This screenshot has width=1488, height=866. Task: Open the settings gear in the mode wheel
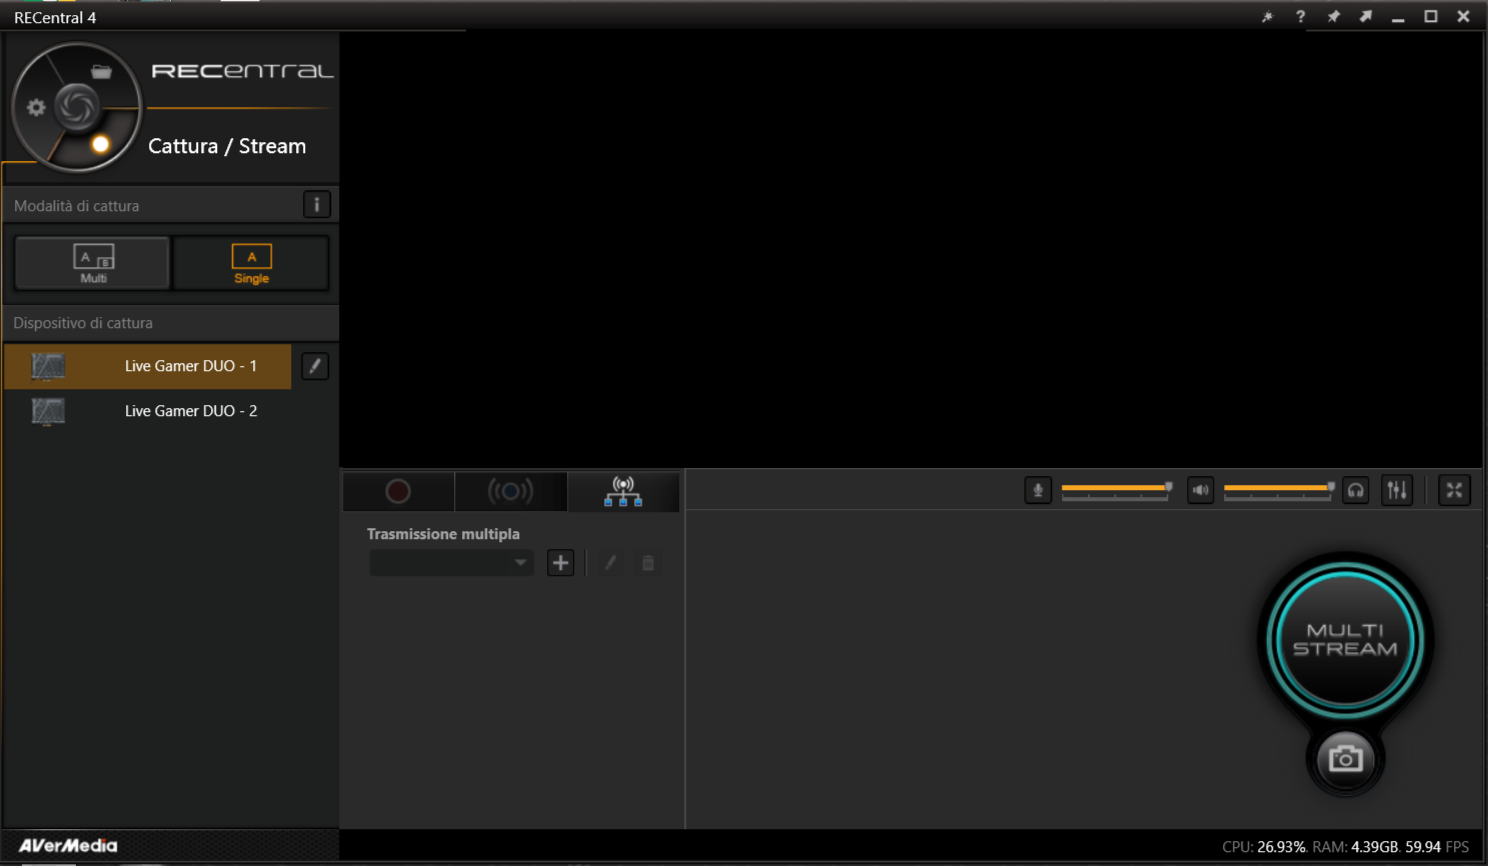[x=36, y=107]
